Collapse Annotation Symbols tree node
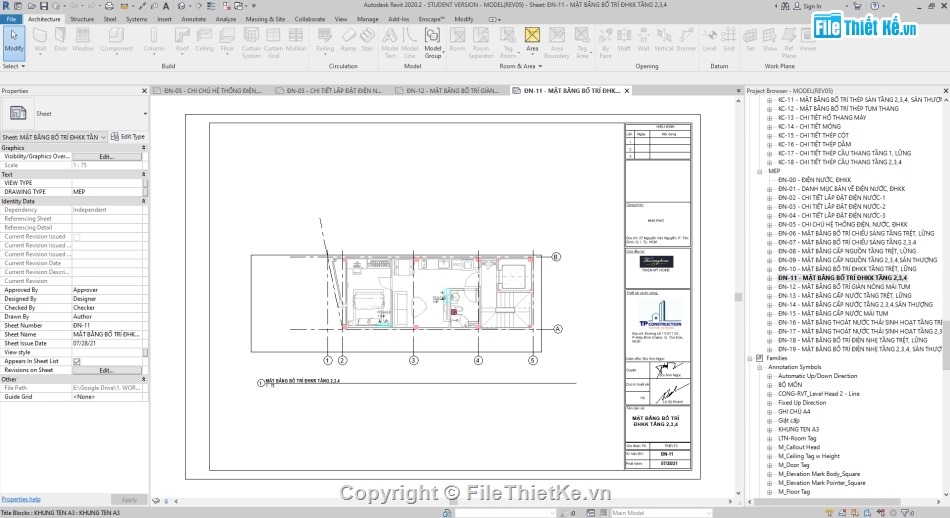The height and width of the screenshot is (518, 950). [x=760, y=367]
